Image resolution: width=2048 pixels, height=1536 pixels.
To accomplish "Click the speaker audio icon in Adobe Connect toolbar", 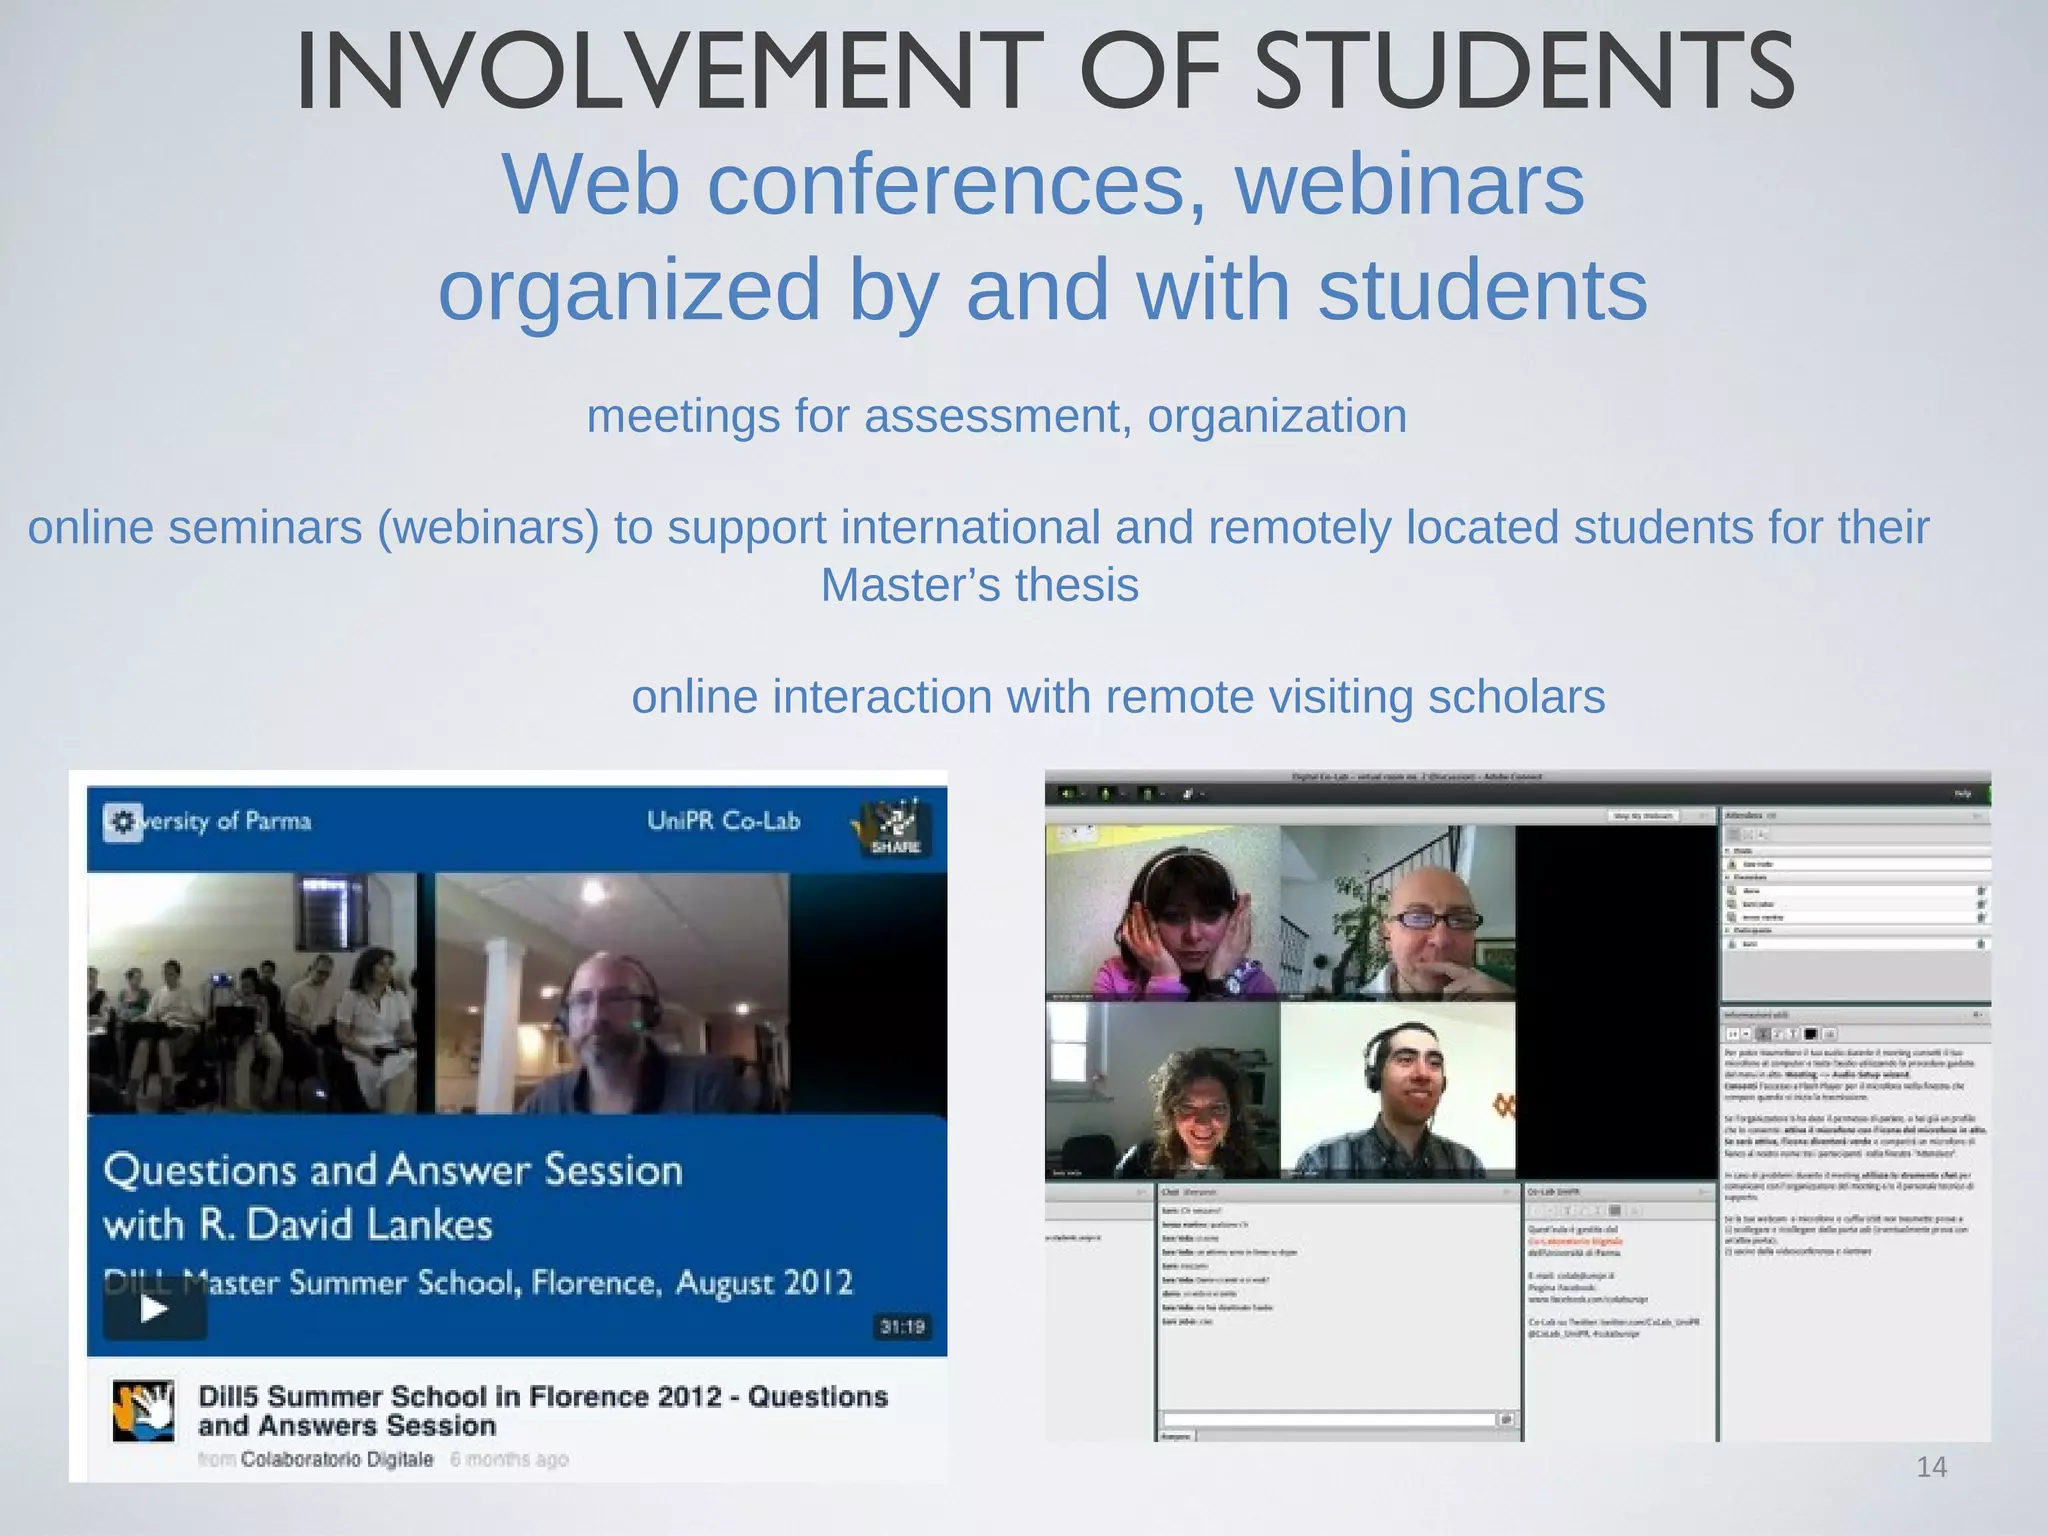I will 1067,794.
